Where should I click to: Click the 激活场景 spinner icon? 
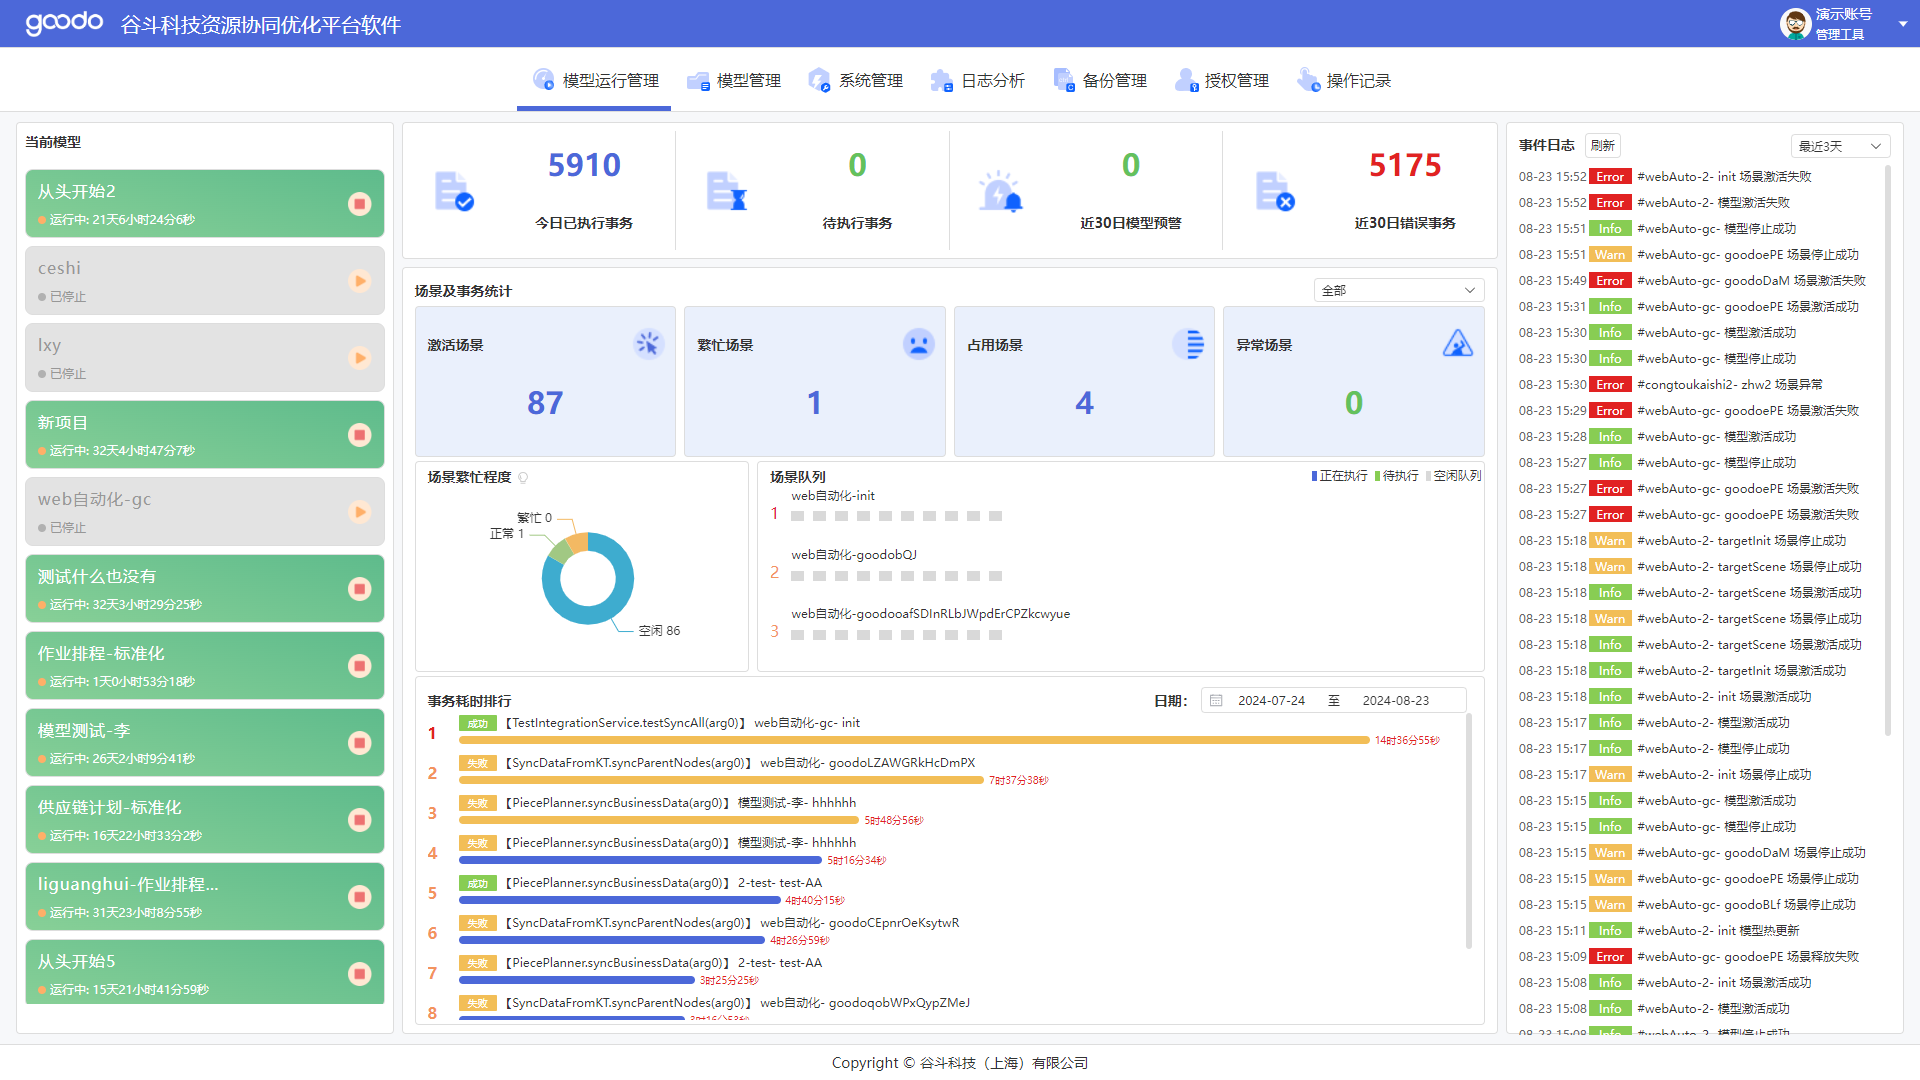(648, 344)
